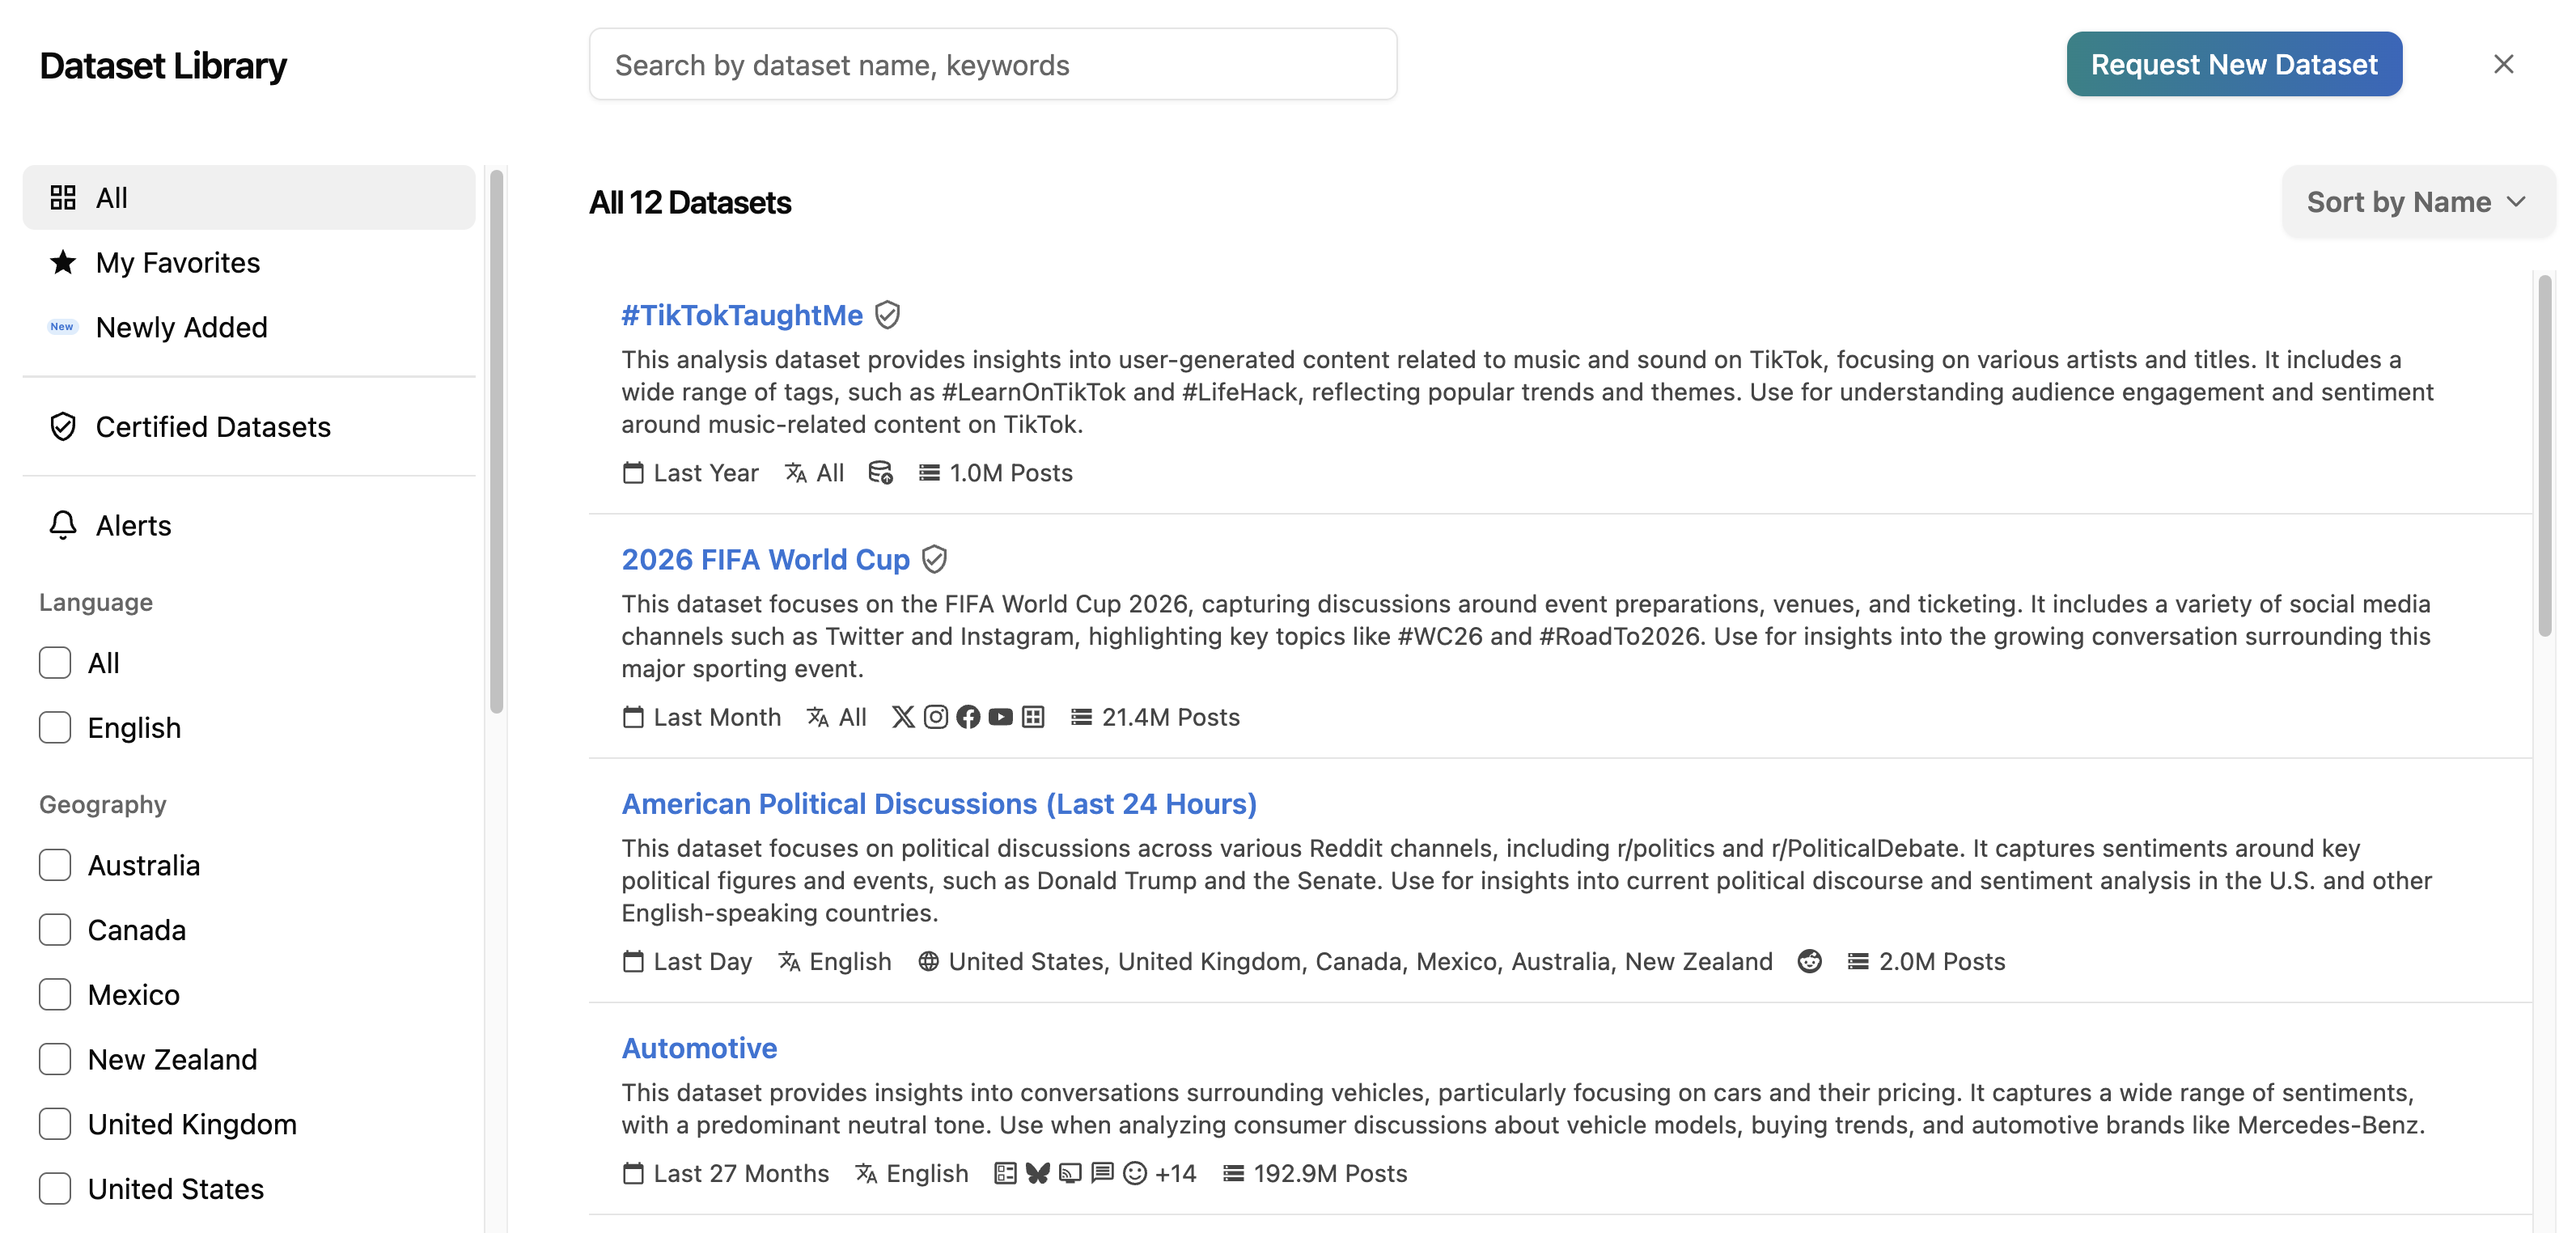Click the 'Last 27 Months' date range text
This screenshot has width=2576, height=1233.
741,1173
